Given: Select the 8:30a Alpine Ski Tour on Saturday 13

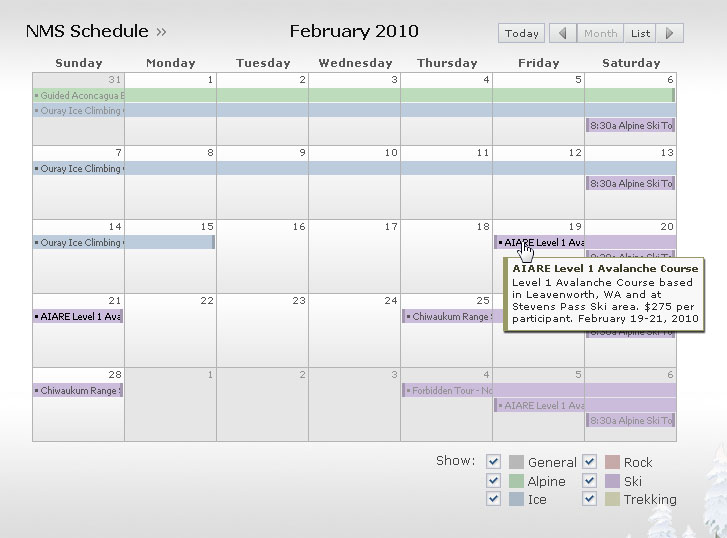Looking at the screenshot, I should click(630, 184).
